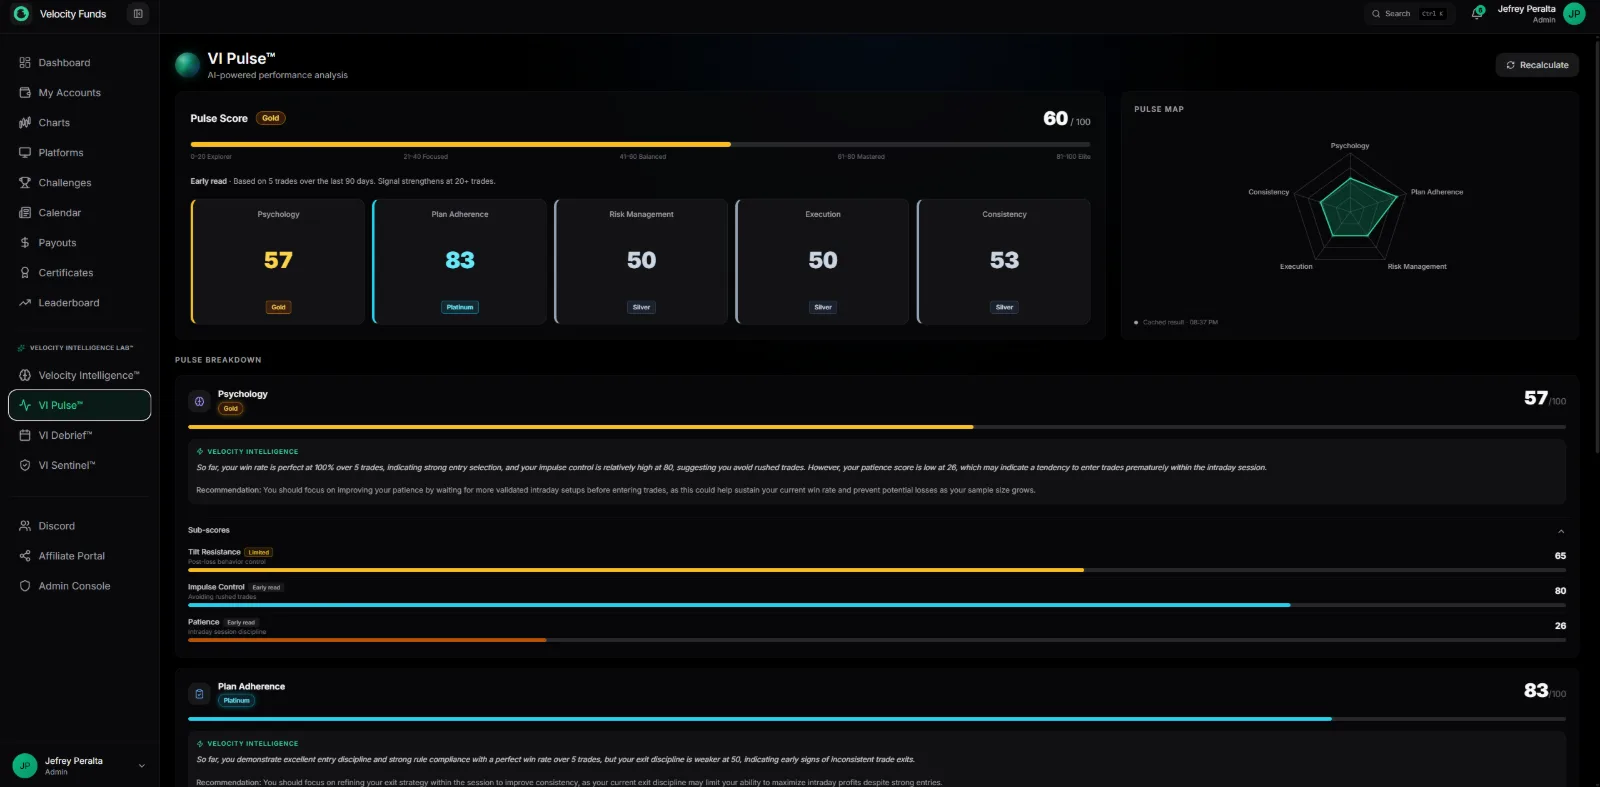The height and width of the screenshot is (787, 1600).
Task: Open Velocity Intelligence menu item
Action: pos(80,376)
